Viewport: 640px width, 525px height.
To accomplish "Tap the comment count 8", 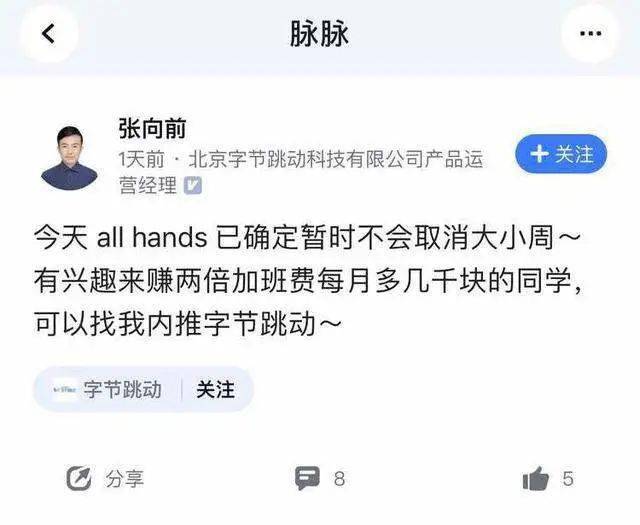I will click(x=340, y=478).
